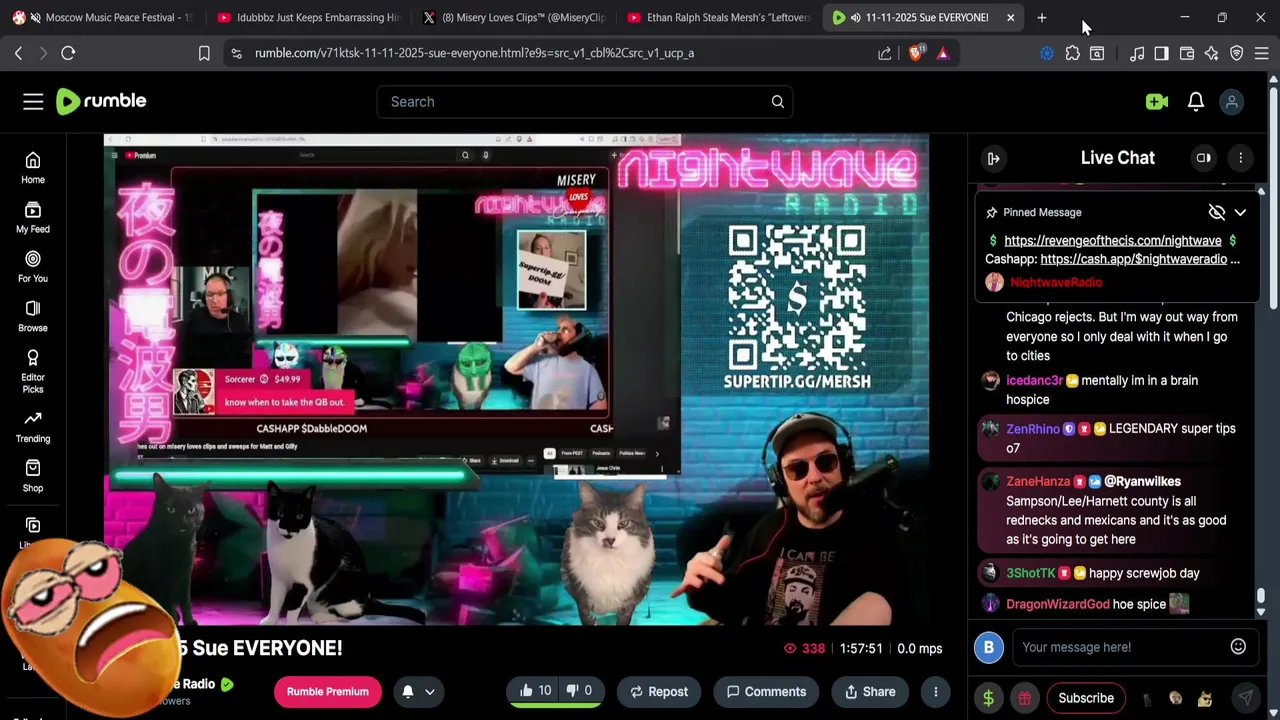Open a new browser tab
This screenshot has width=1280, height=720.
pos(1041,17)
